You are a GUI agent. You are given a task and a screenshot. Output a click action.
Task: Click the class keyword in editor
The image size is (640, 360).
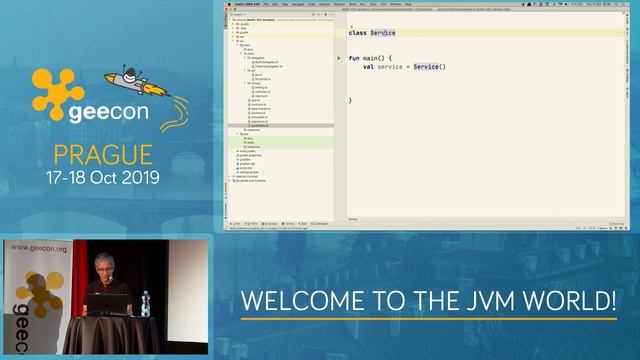coord(358,33)
